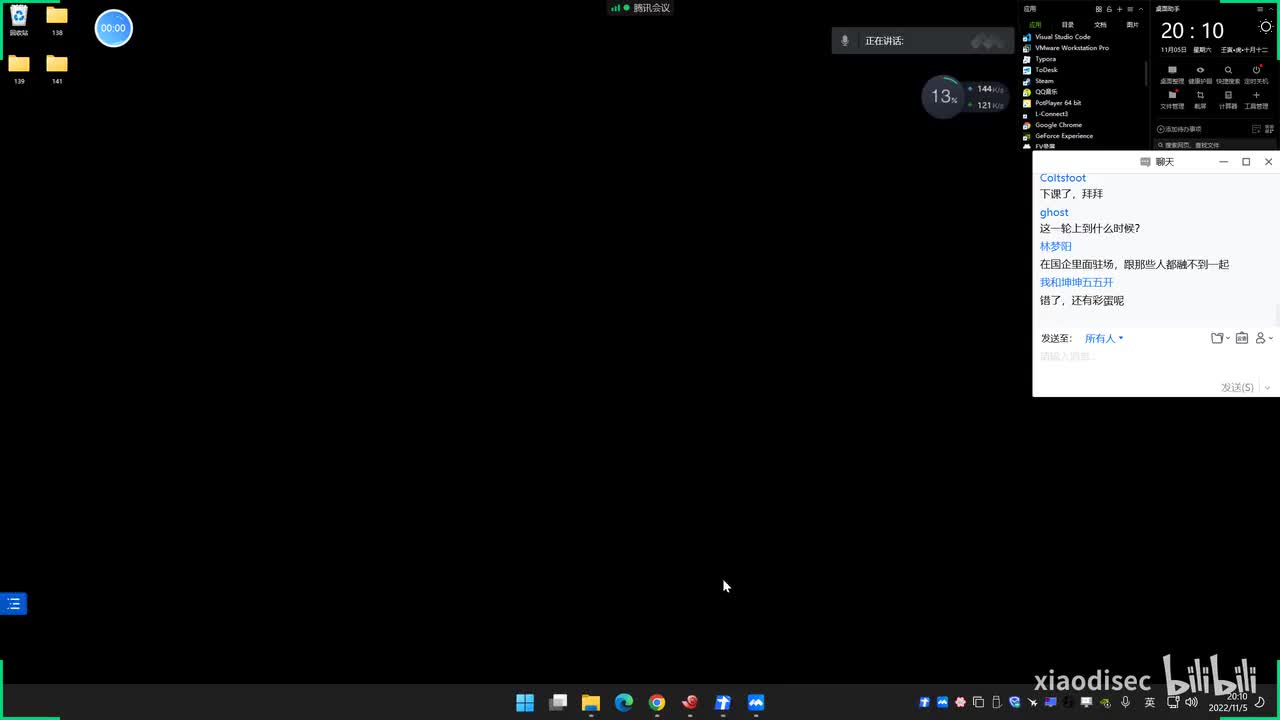The height and width of the screenshot is (720, 1280).
Task: Collapse the 桌面助手 panel with its chevron
Action: pyautogui.click(x=1271, y=9)
